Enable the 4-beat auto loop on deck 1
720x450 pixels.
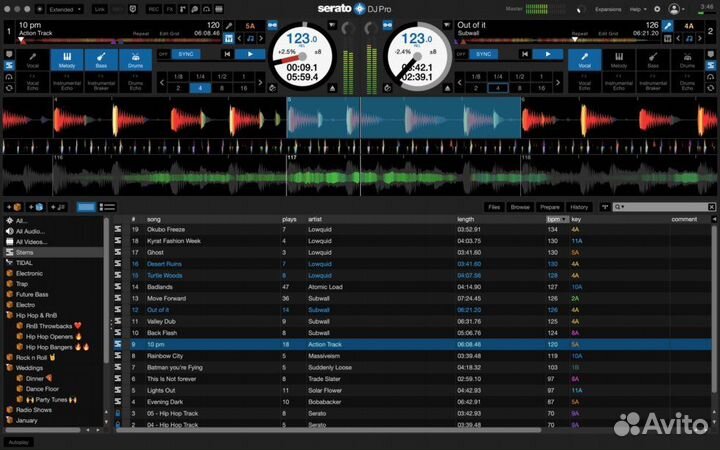[200, 88]
